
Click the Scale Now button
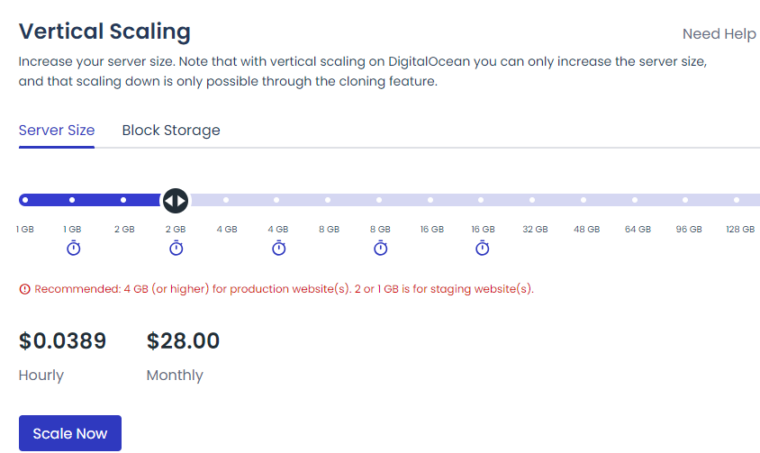[70, 433]
